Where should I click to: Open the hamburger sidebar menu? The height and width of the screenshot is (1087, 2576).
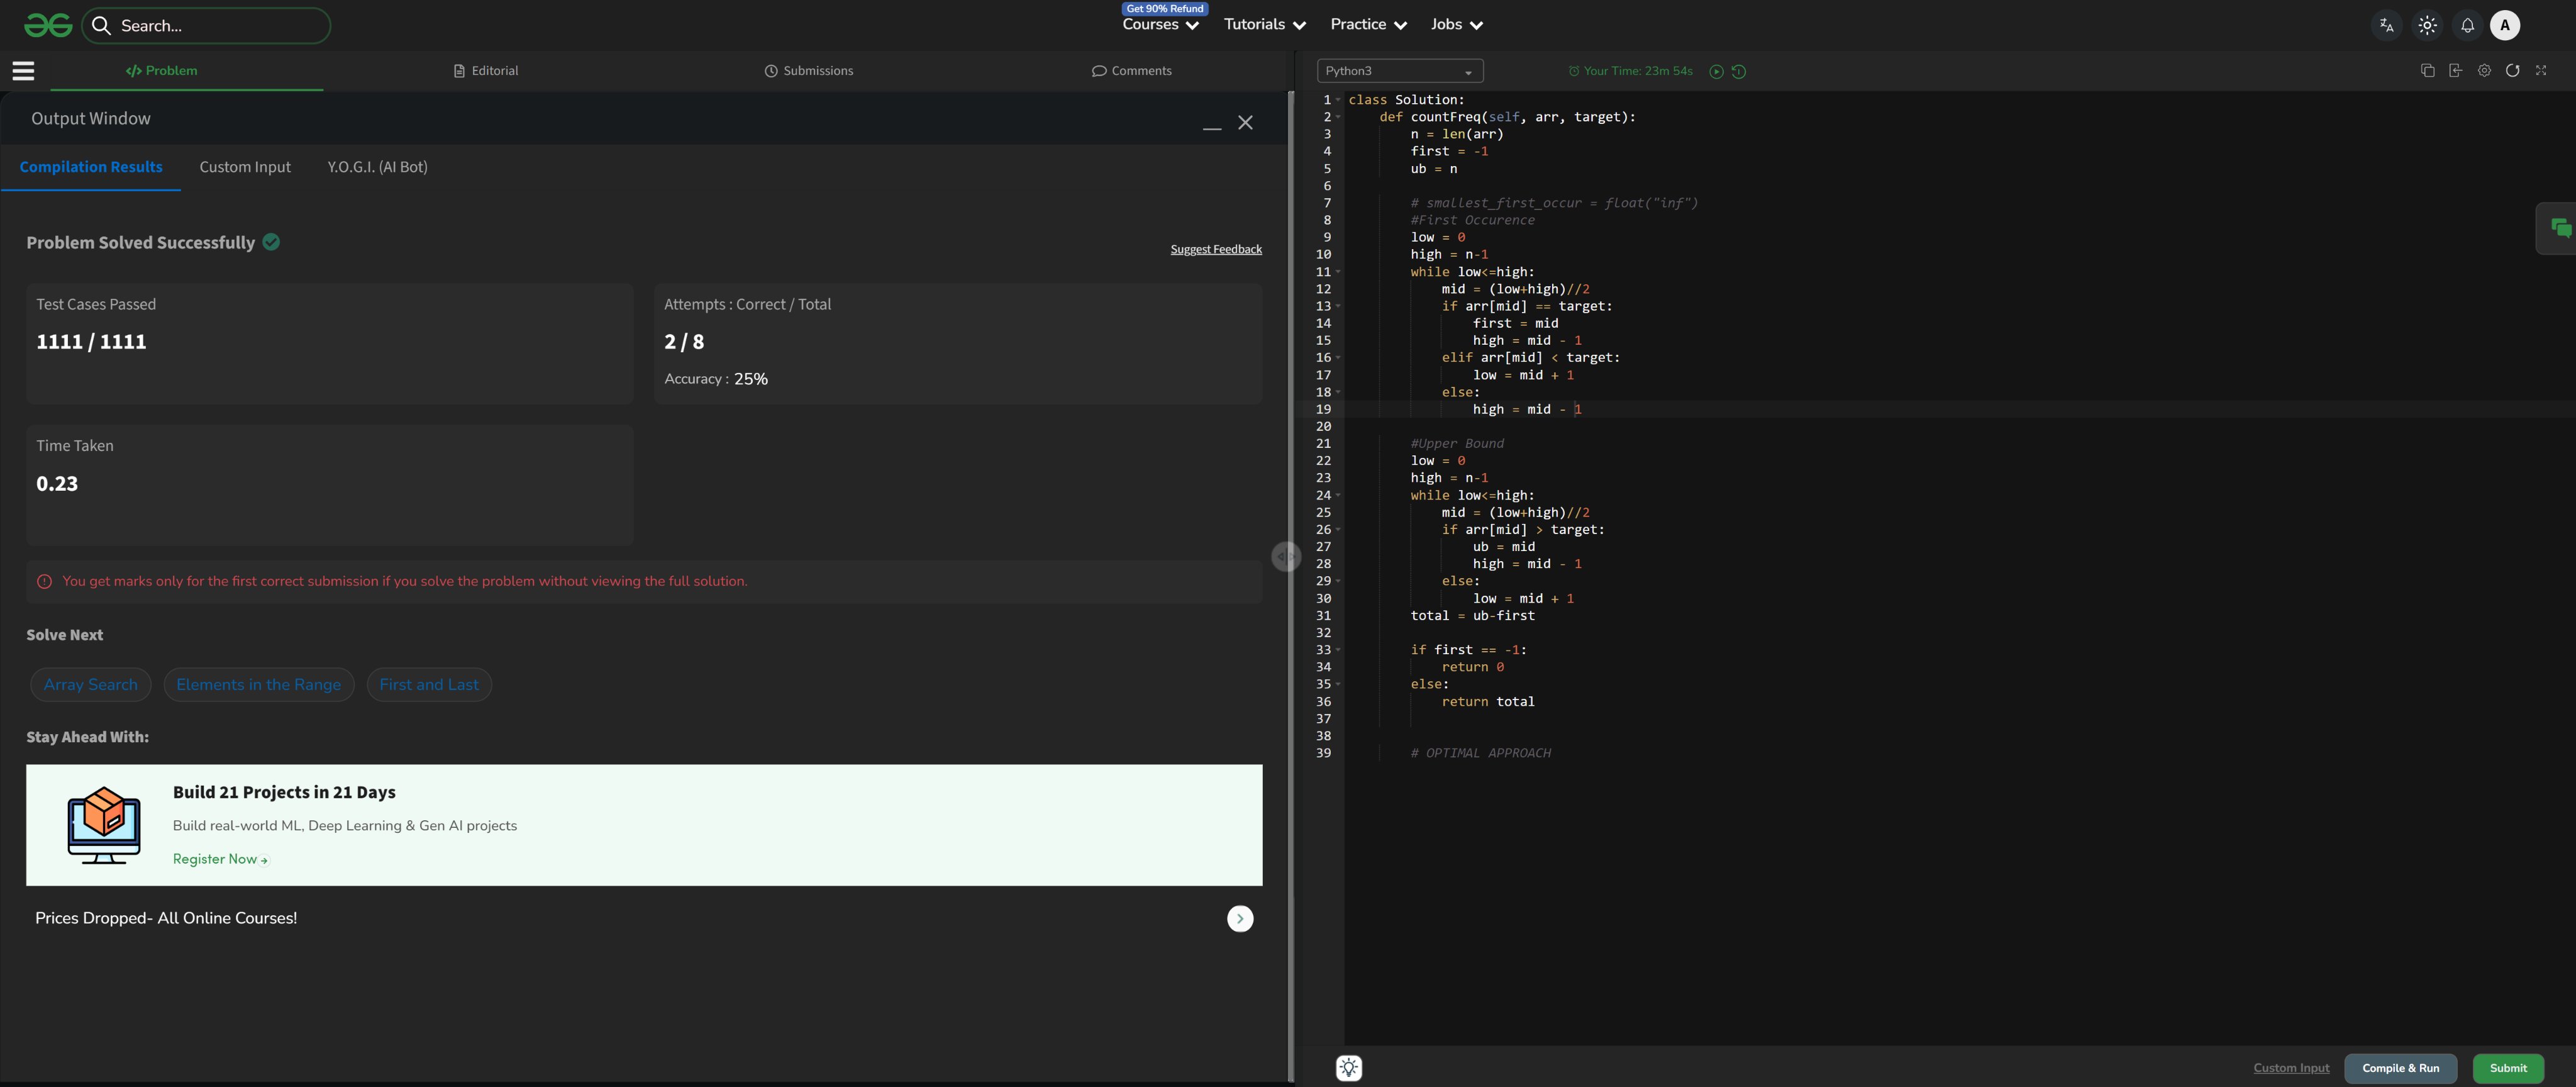23,71
